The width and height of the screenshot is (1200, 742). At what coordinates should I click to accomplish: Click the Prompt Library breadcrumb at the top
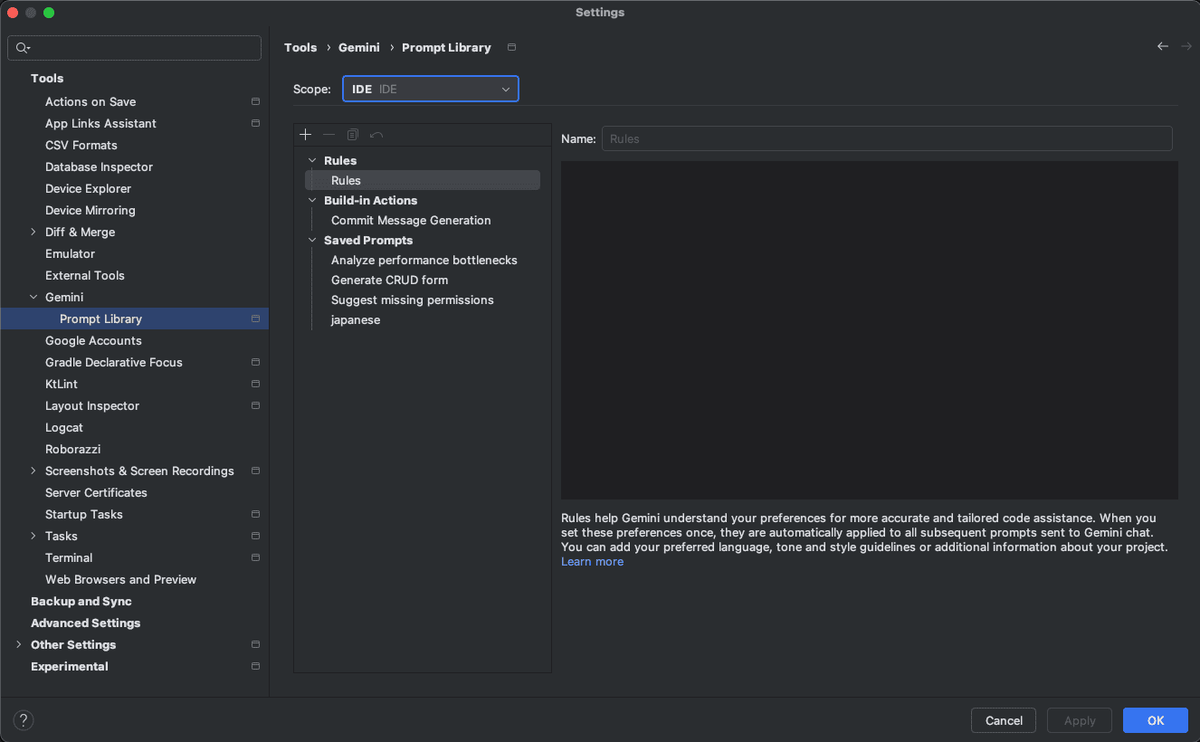pyautogui.click(x=446, y=48)
